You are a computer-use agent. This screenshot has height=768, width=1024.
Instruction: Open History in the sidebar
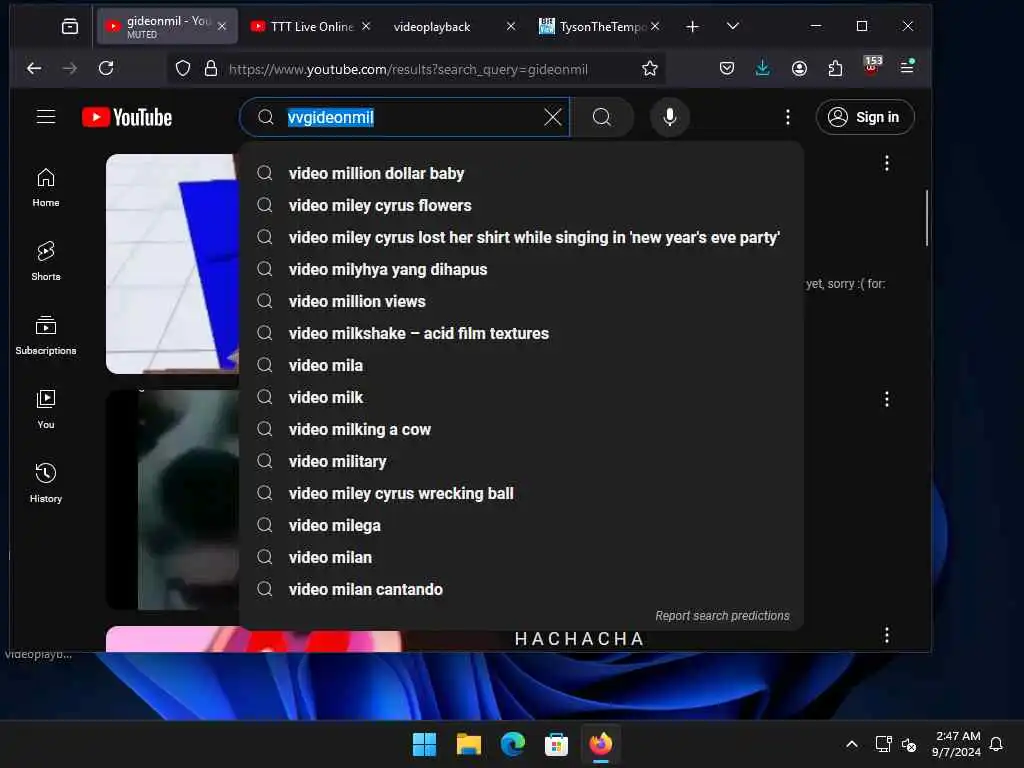[46, 483]
